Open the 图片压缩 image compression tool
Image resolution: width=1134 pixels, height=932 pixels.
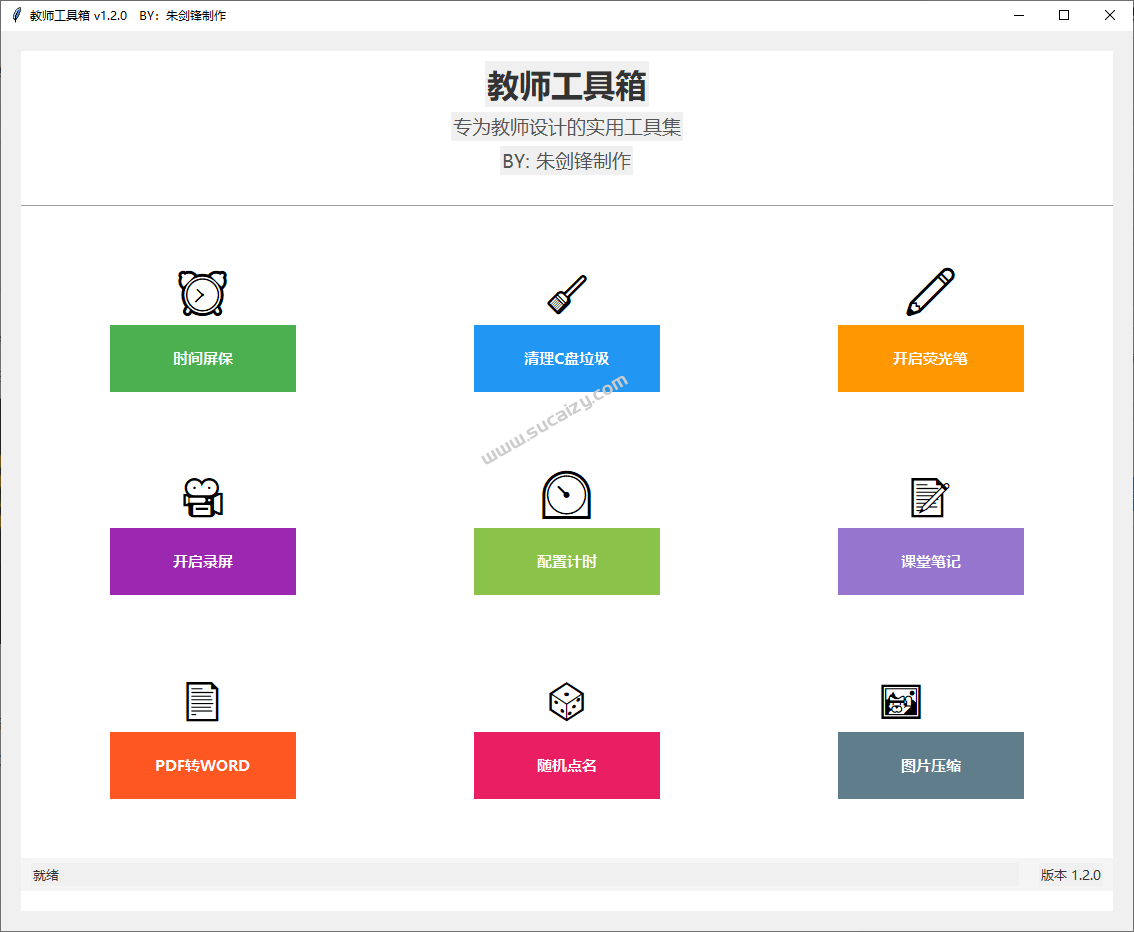pyautogui.click(x=930, y=765)
